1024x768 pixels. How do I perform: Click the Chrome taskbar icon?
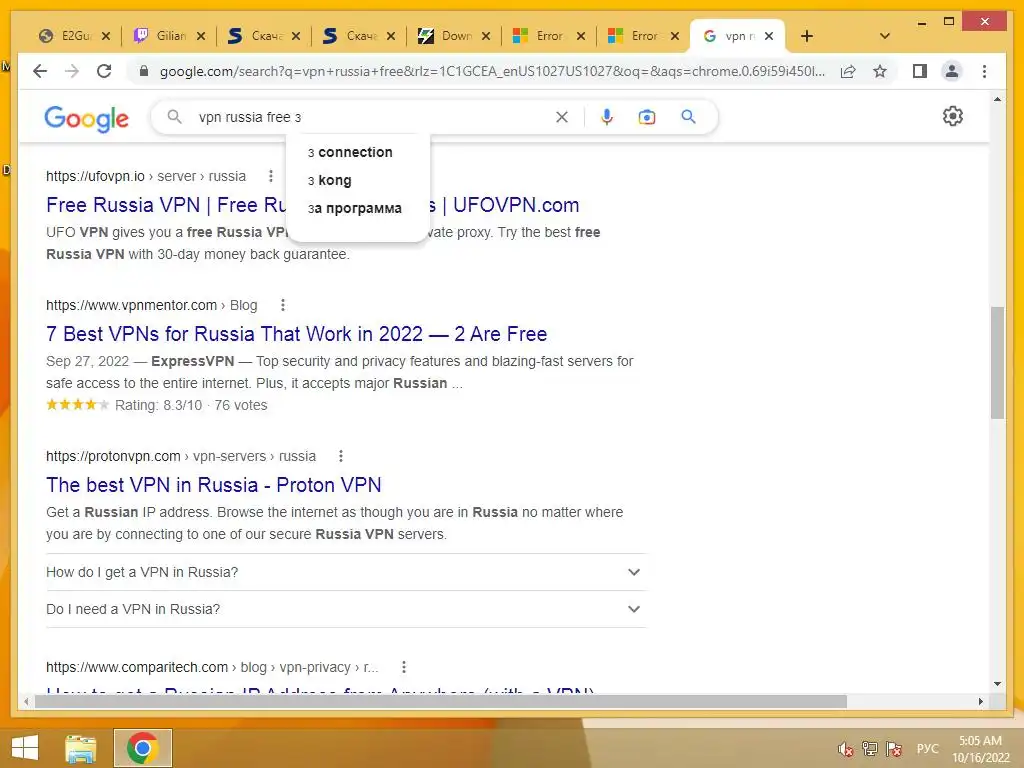click(x=143, y=748)
